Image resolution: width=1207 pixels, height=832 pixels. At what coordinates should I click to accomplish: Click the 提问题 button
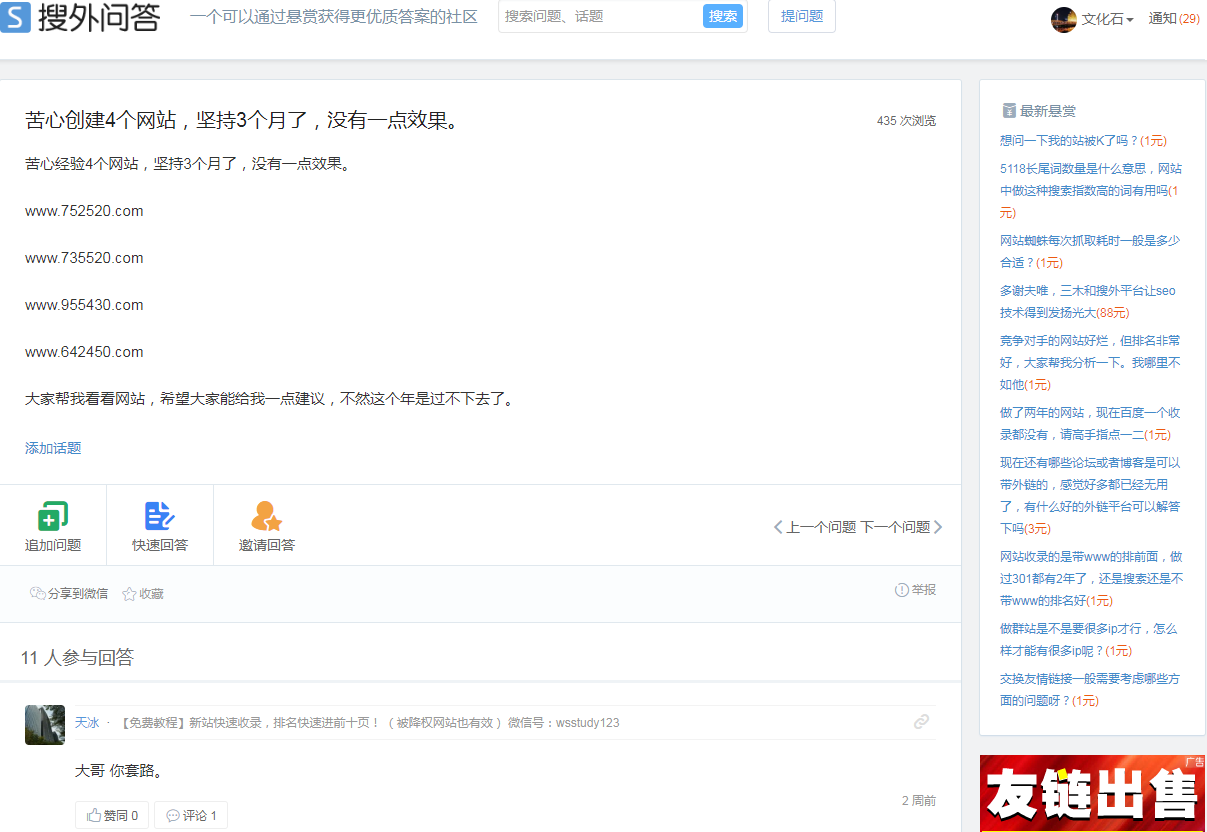point(802,16)
